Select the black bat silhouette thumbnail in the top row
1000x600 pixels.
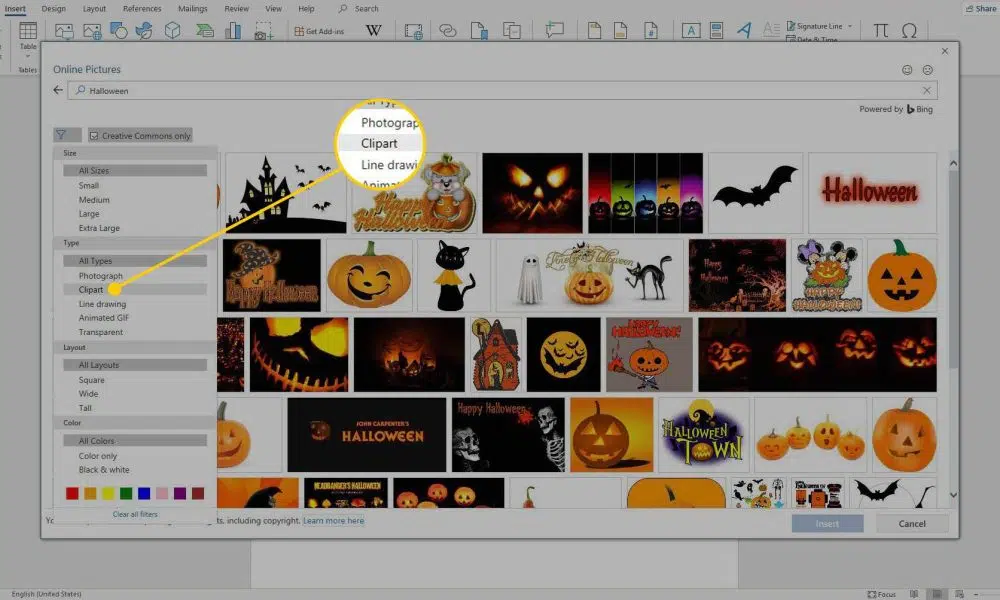click(x=755, y=193)
